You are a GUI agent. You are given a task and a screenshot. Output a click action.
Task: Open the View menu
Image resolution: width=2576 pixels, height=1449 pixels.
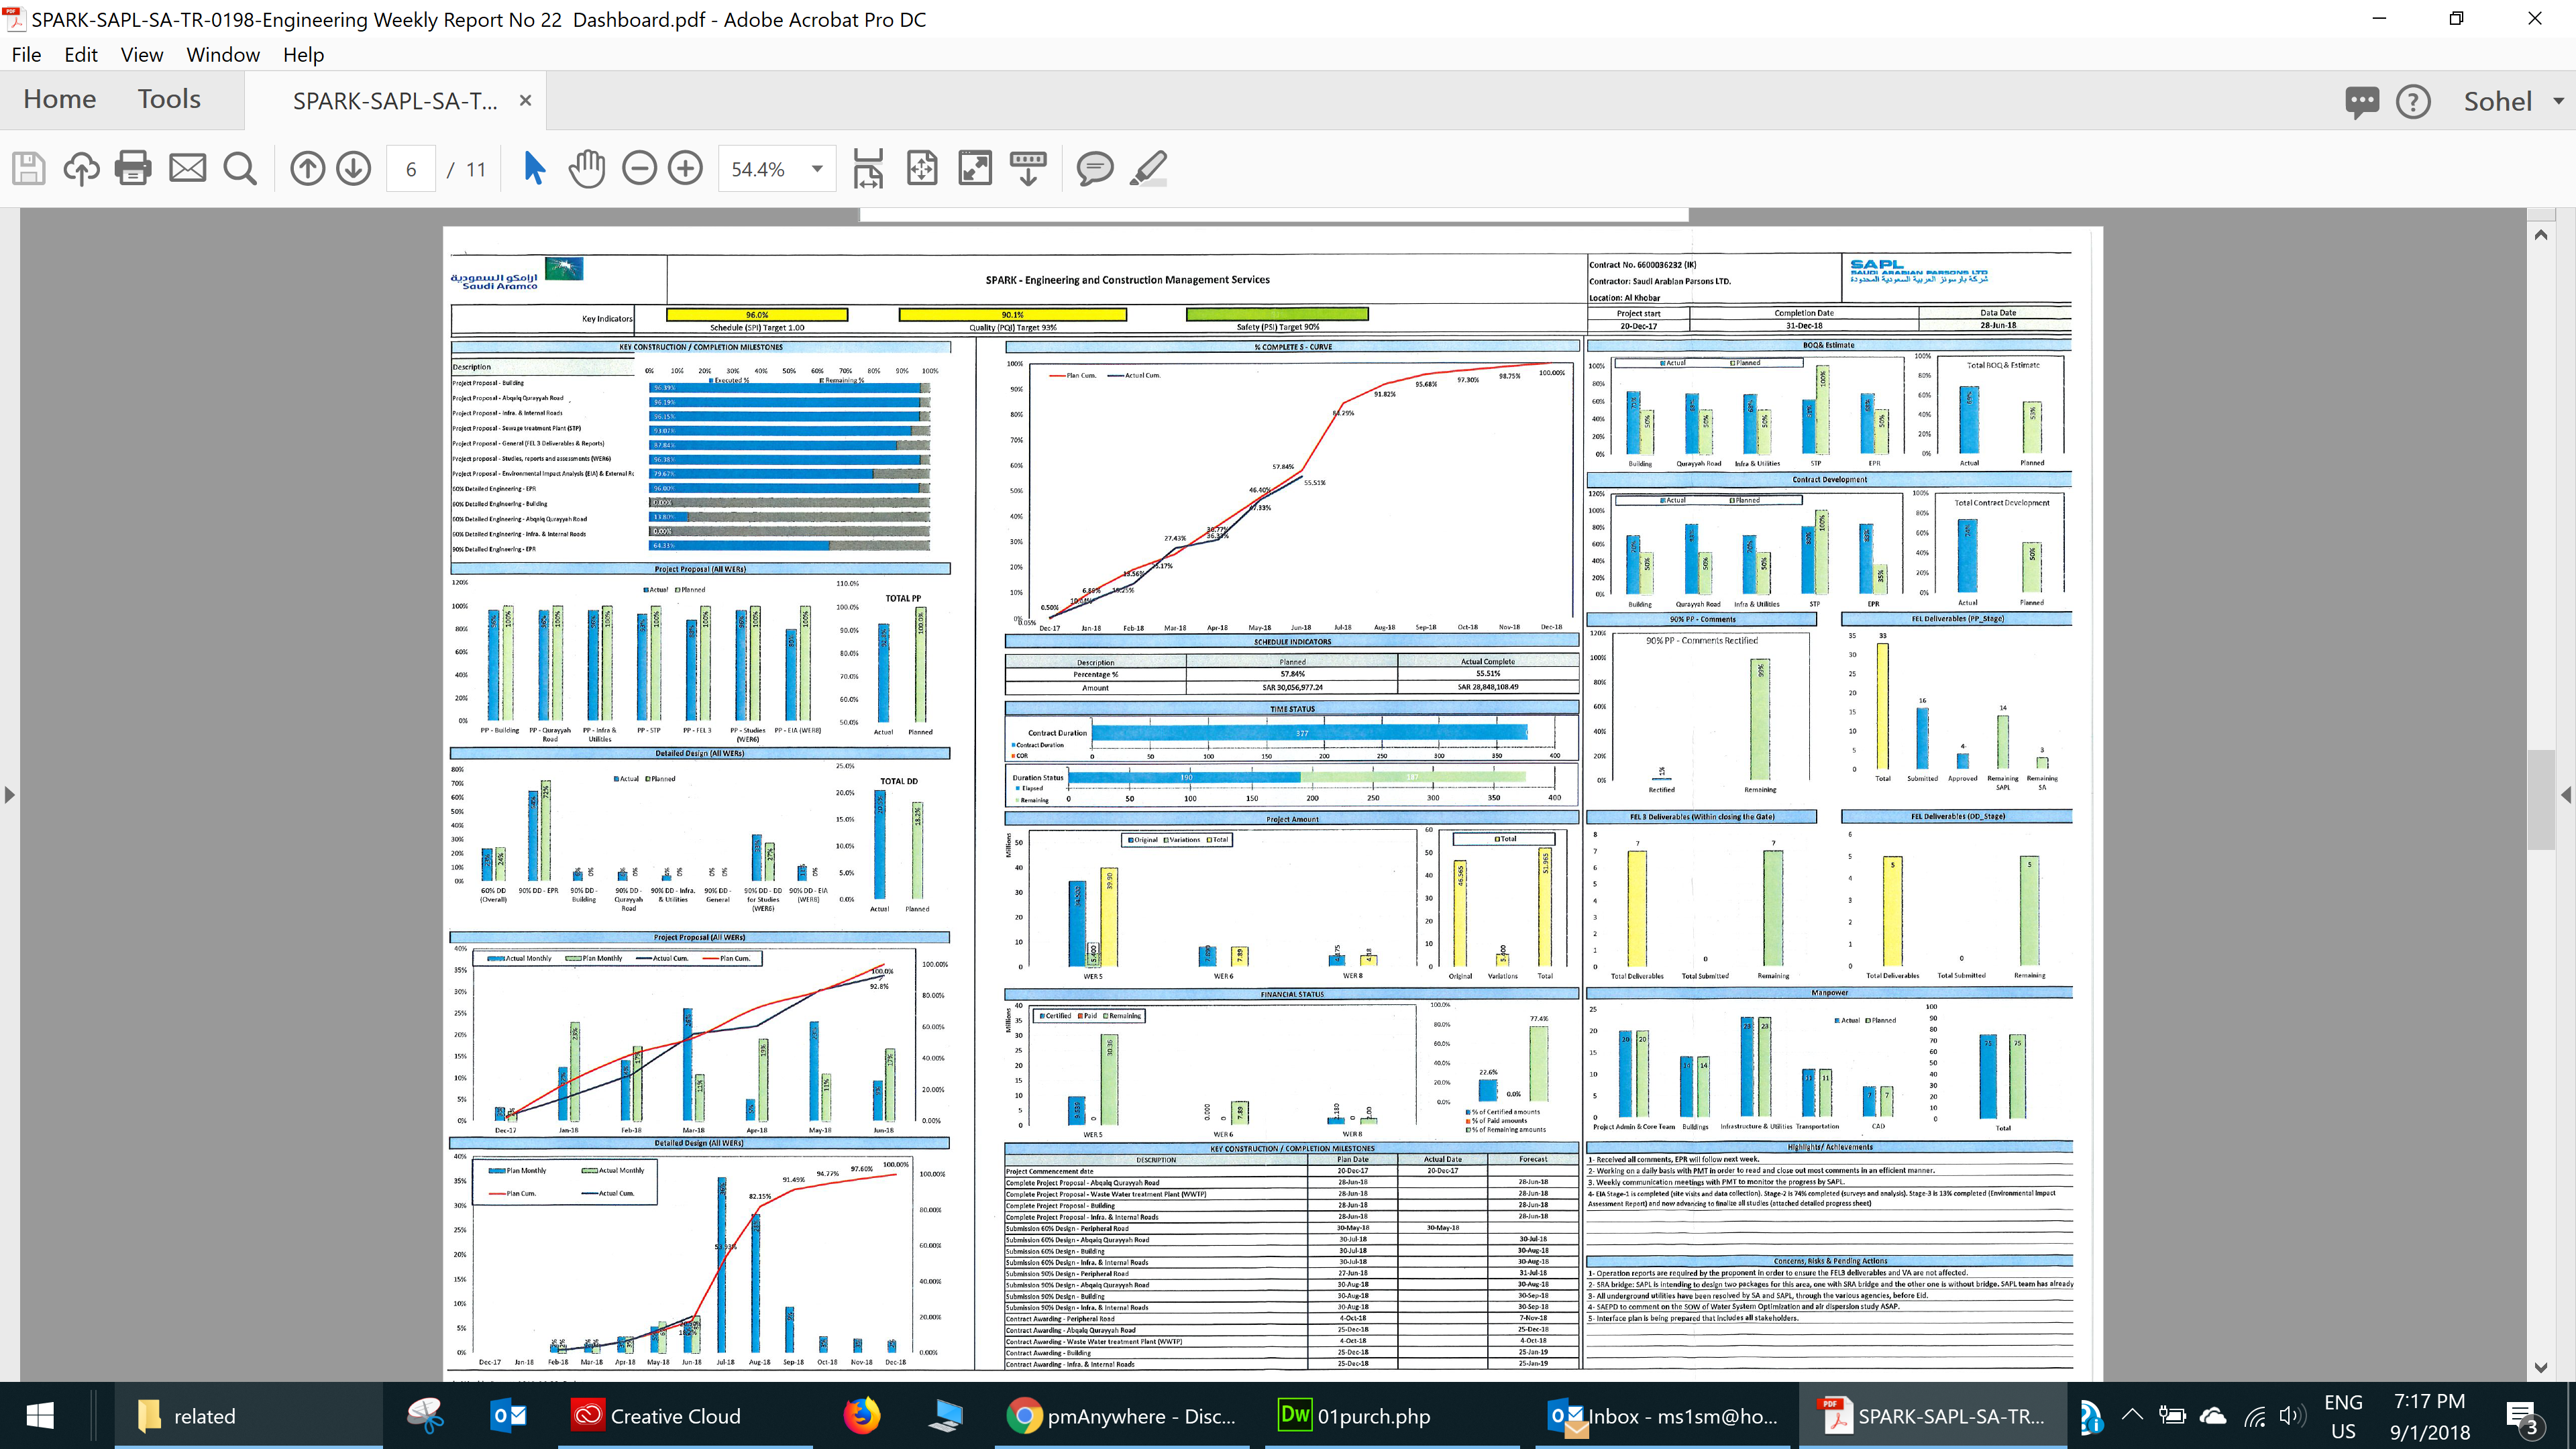pyautogui.click(x=141, y=55)
